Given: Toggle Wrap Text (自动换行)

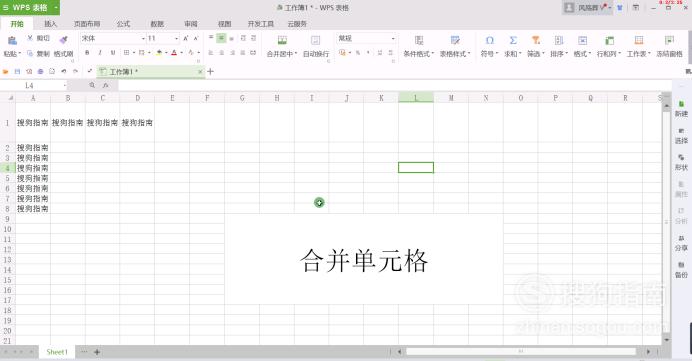Looking at the screenshot, I should click(316, 46).
